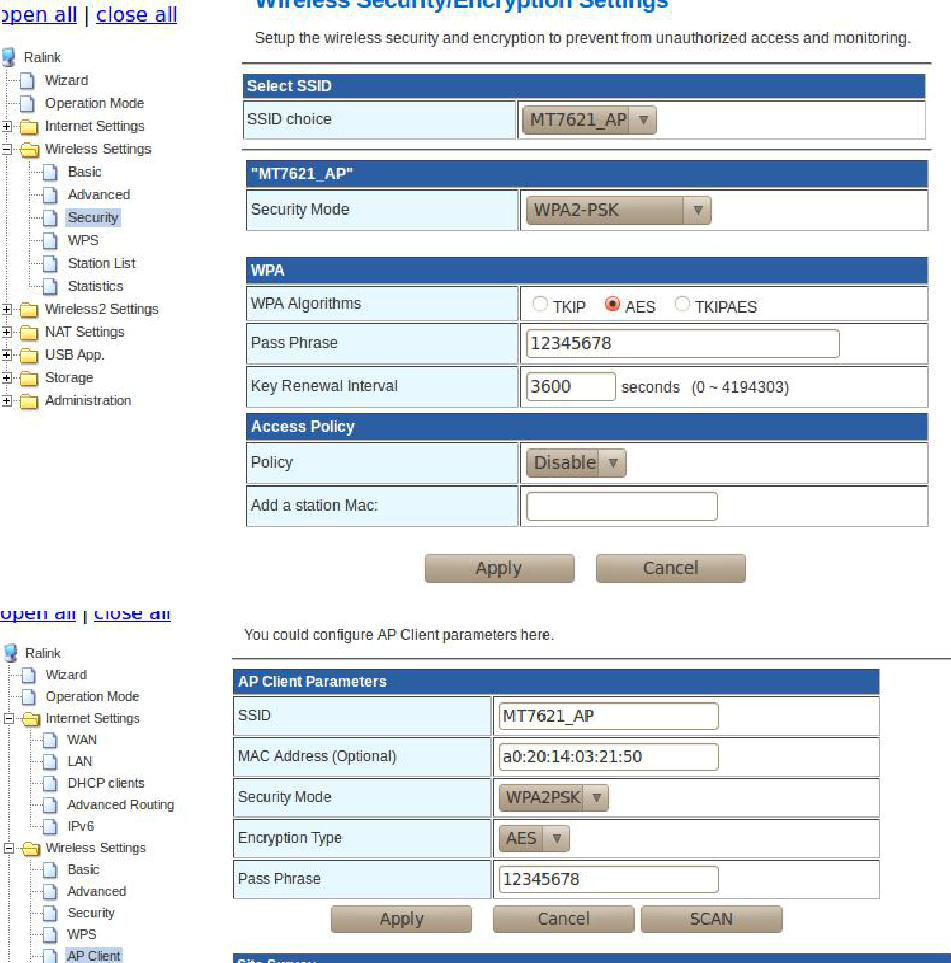
Task: Click the Wizard page icon in top tree
Action: tap(29, 81)
